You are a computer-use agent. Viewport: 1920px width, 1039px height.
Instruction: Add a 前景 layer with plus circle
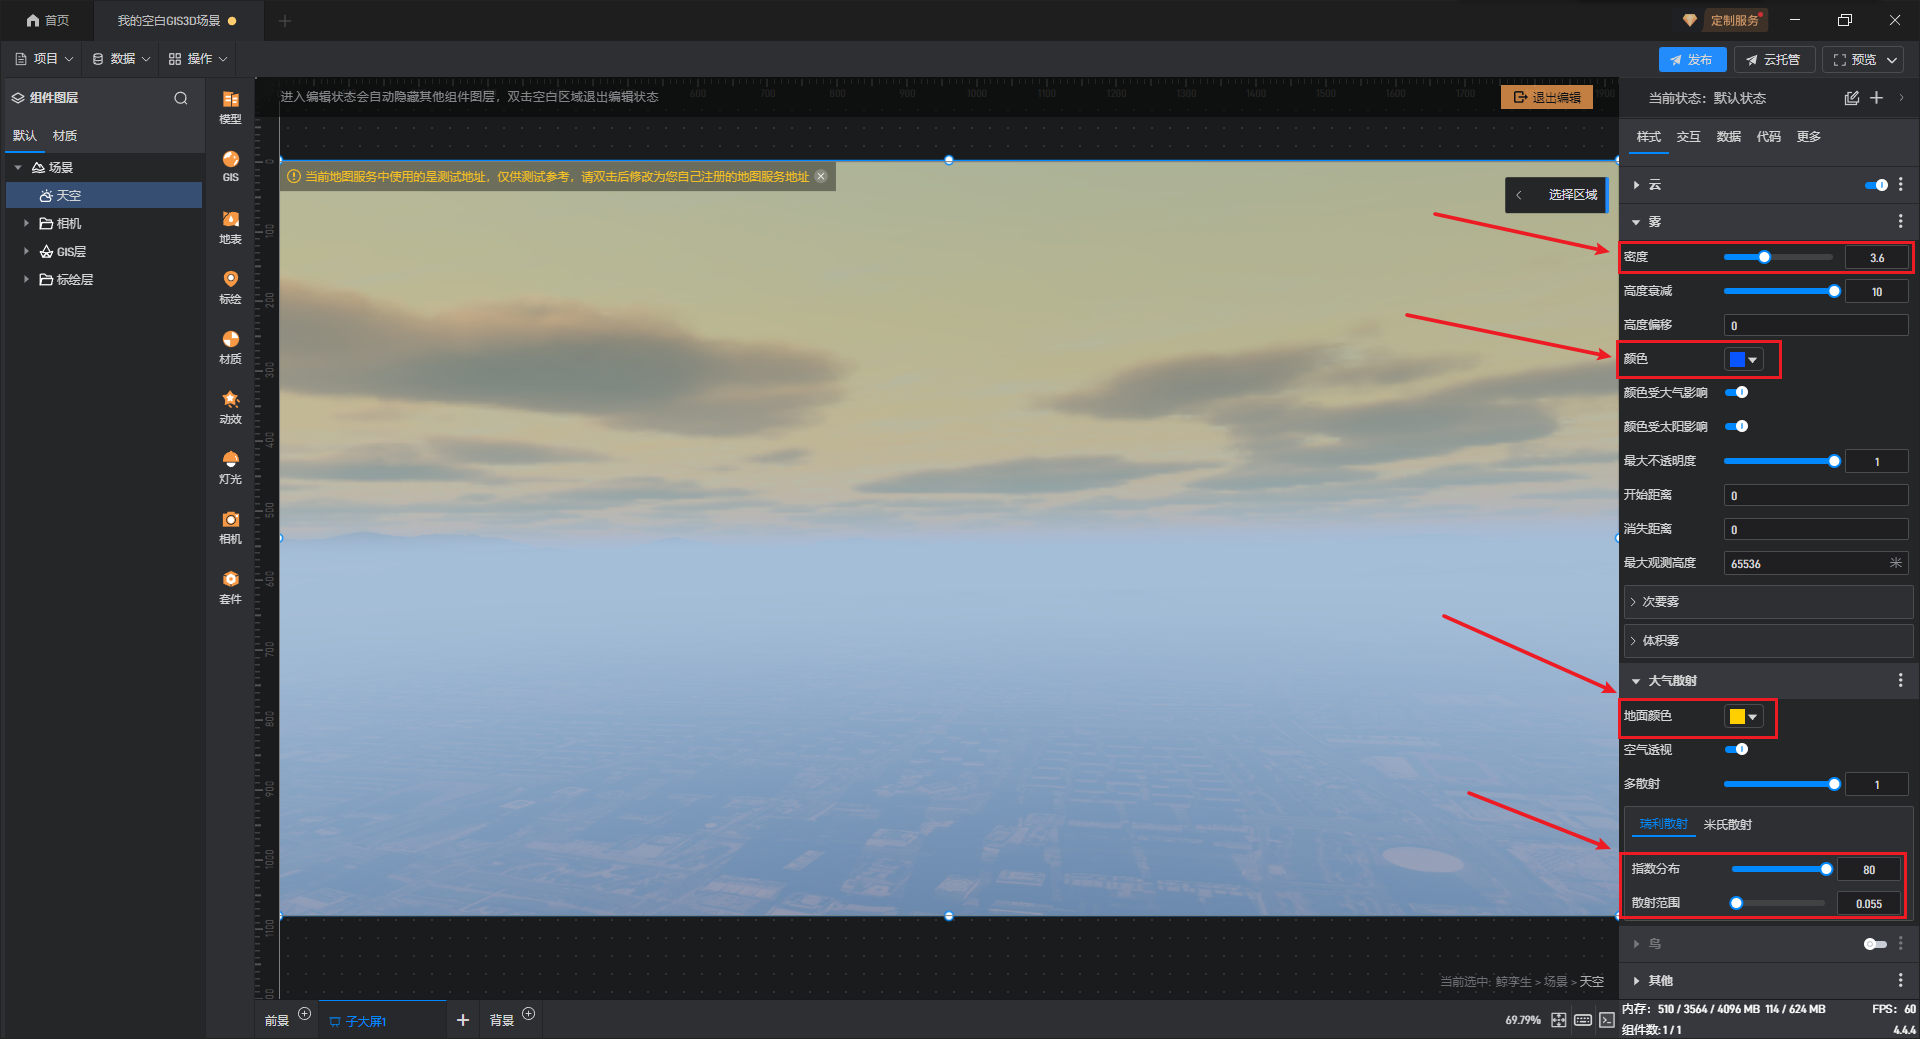tap(305, 1014)
